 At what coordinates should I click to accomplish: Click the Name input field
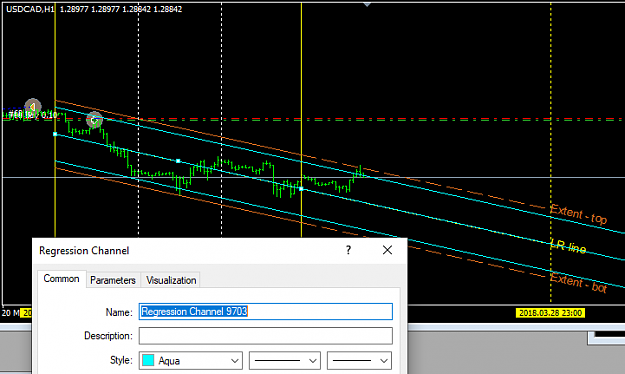[265, 311]
